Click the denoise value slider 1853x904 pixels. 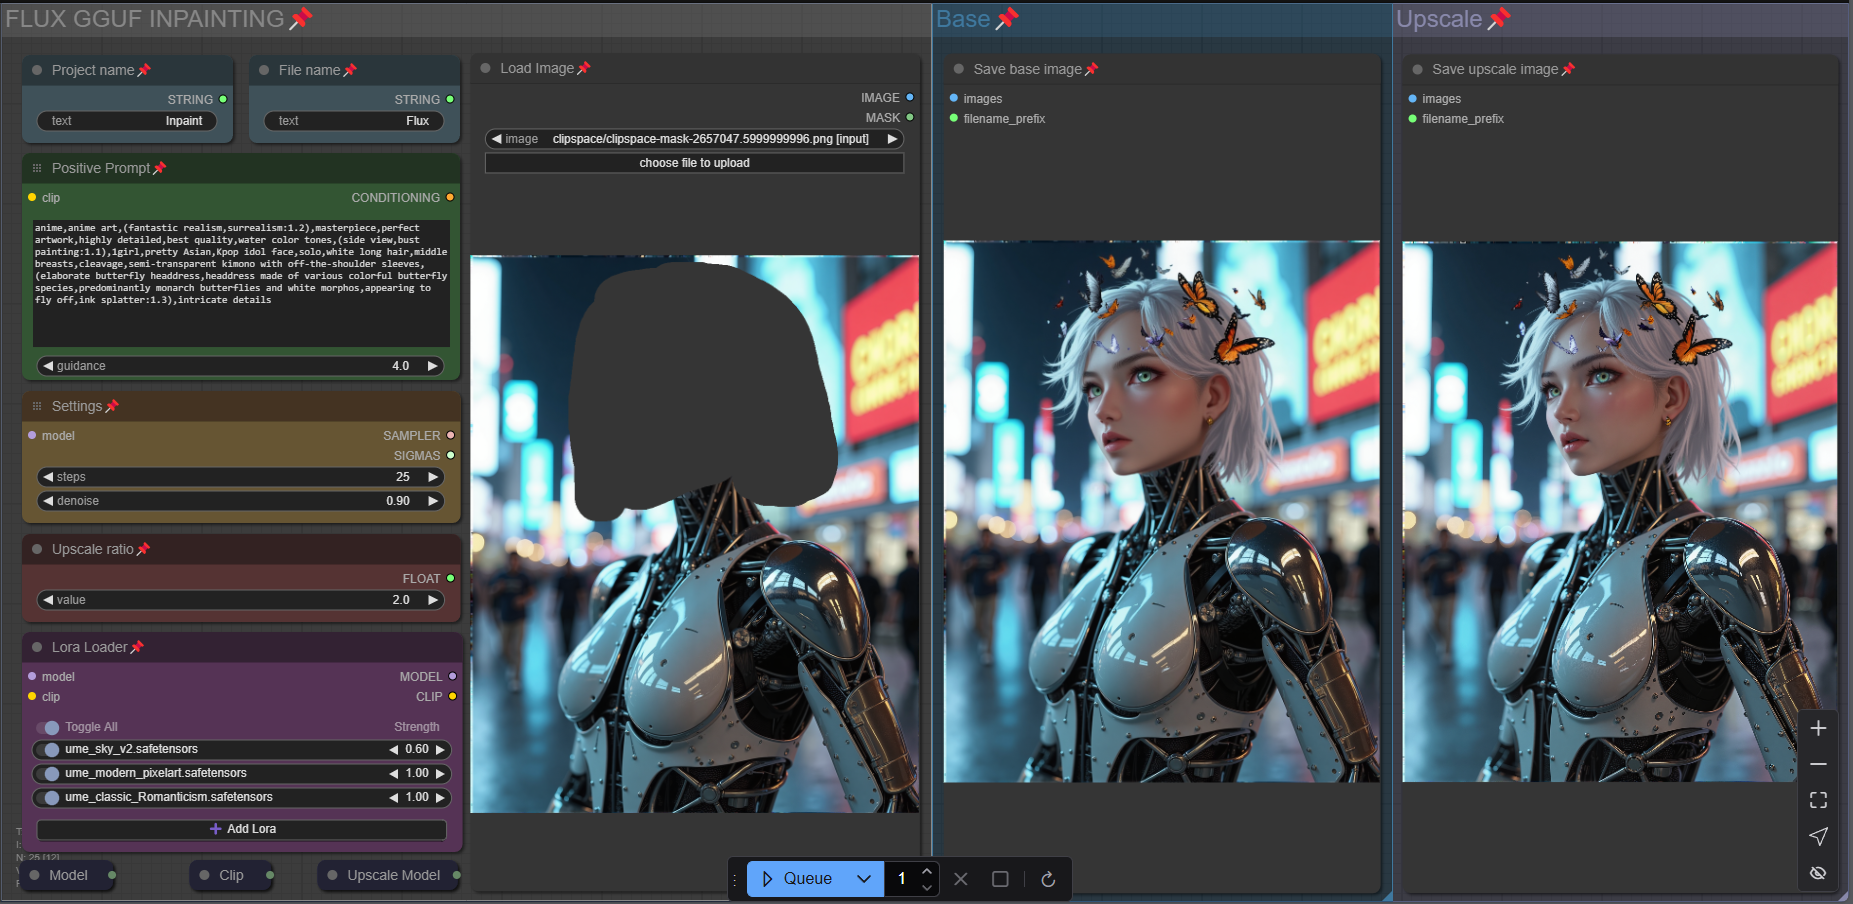click(x=240, y=501)
